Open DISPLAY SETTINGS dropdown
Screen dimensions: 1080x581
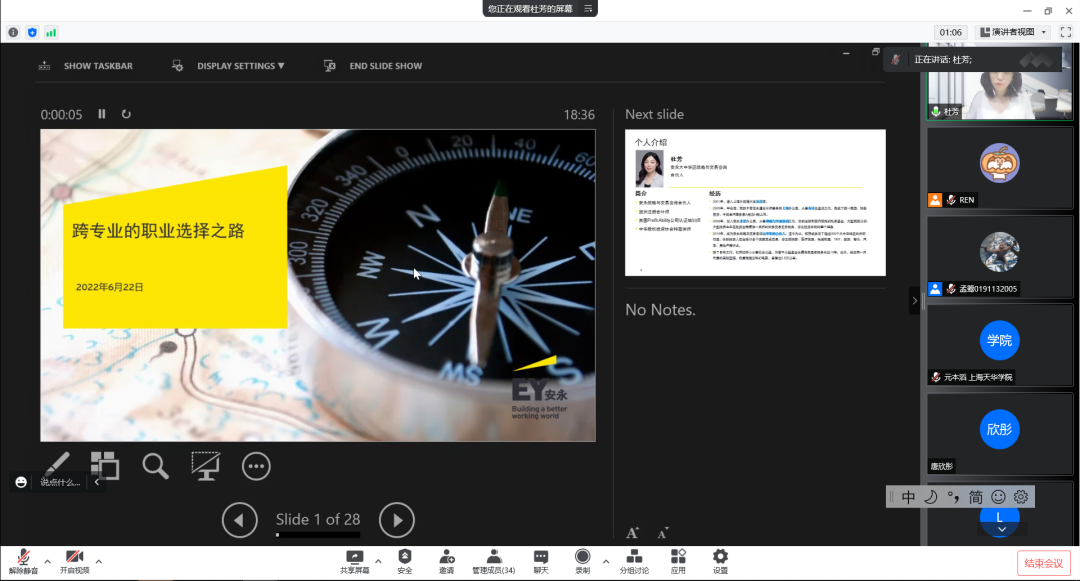point(230,66)
